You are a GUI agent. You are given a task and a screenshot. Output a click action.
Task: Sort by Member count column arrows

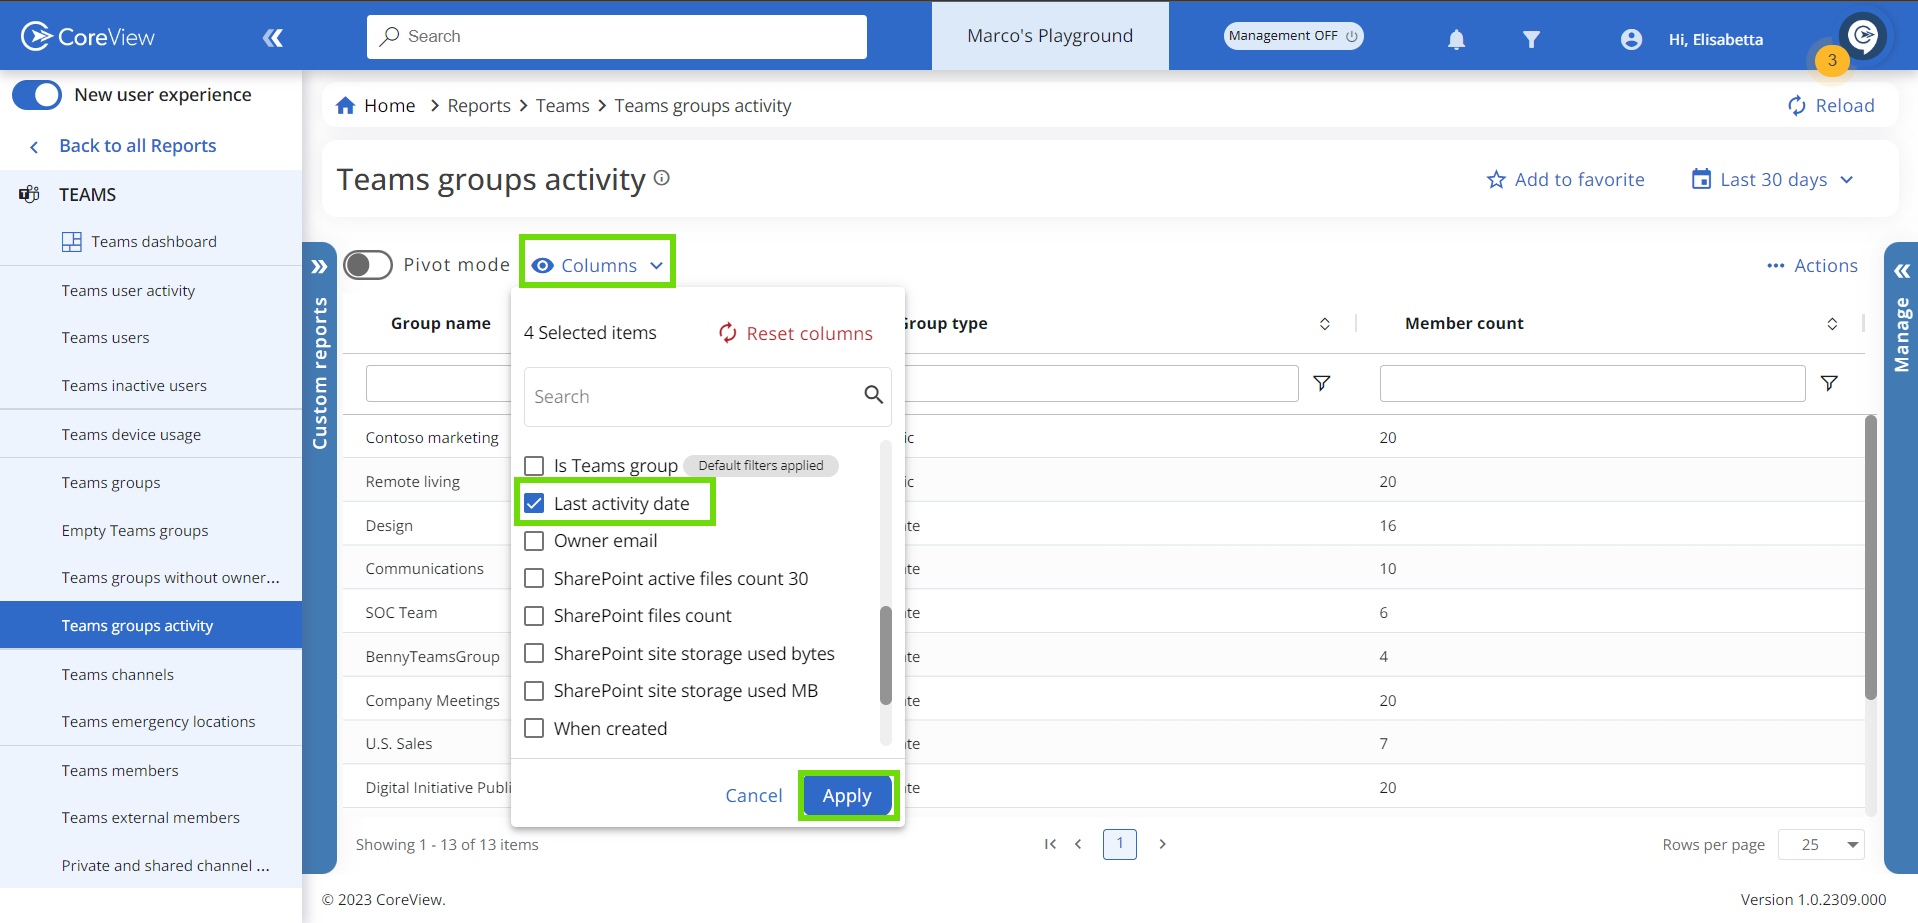(x=1832, y=324)
